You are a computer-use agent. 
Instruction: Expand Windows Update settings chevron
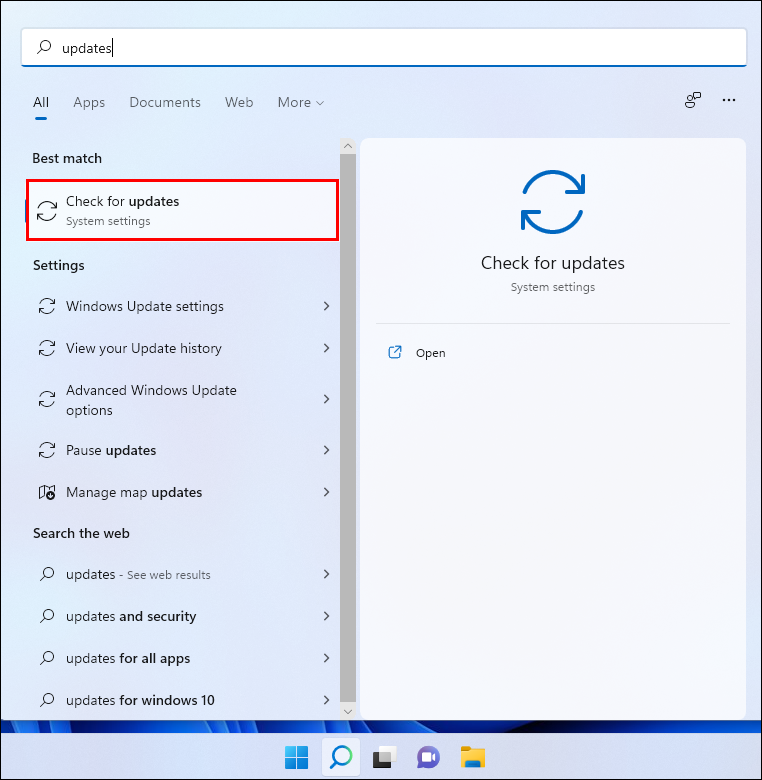pos(326,306)
